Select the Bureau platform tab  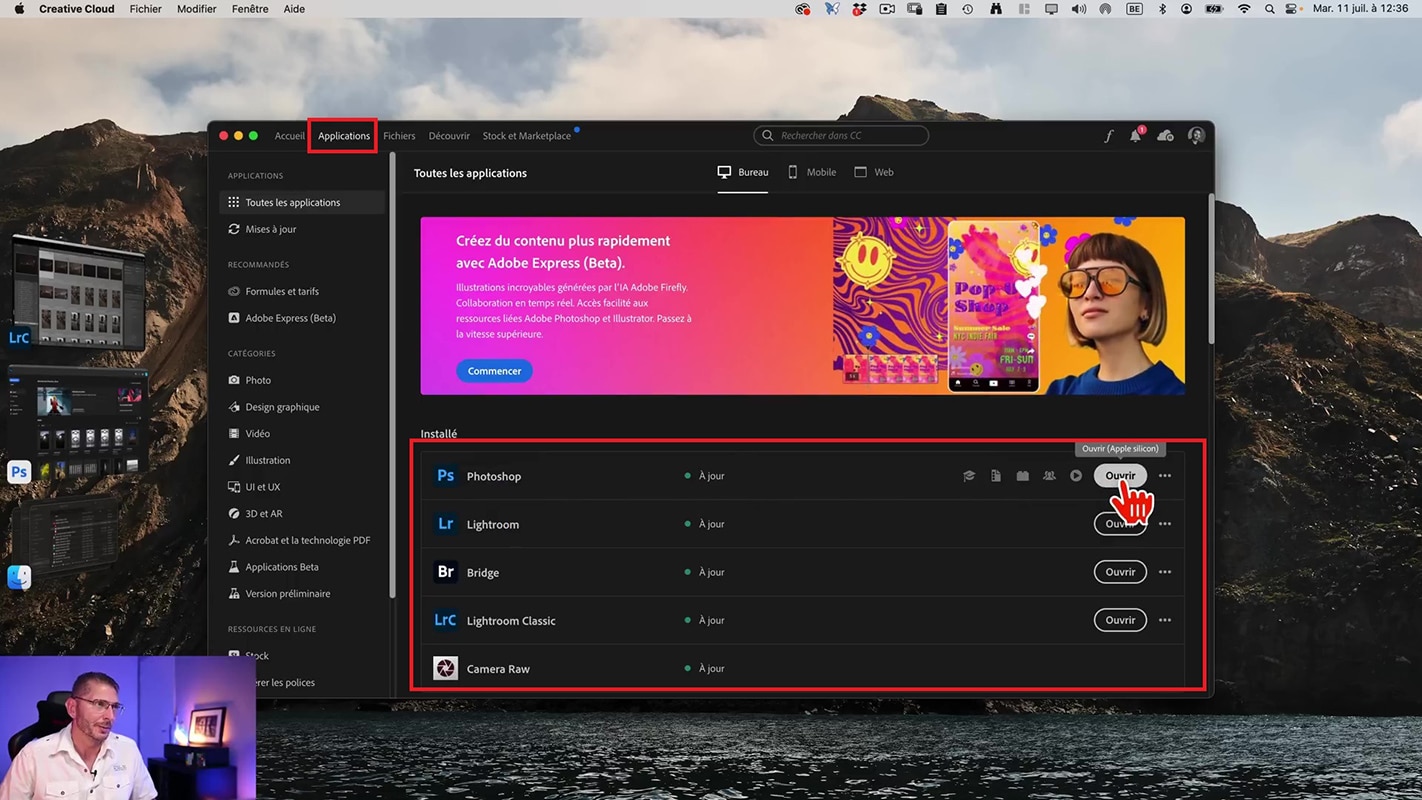click(x=743, y=172)
